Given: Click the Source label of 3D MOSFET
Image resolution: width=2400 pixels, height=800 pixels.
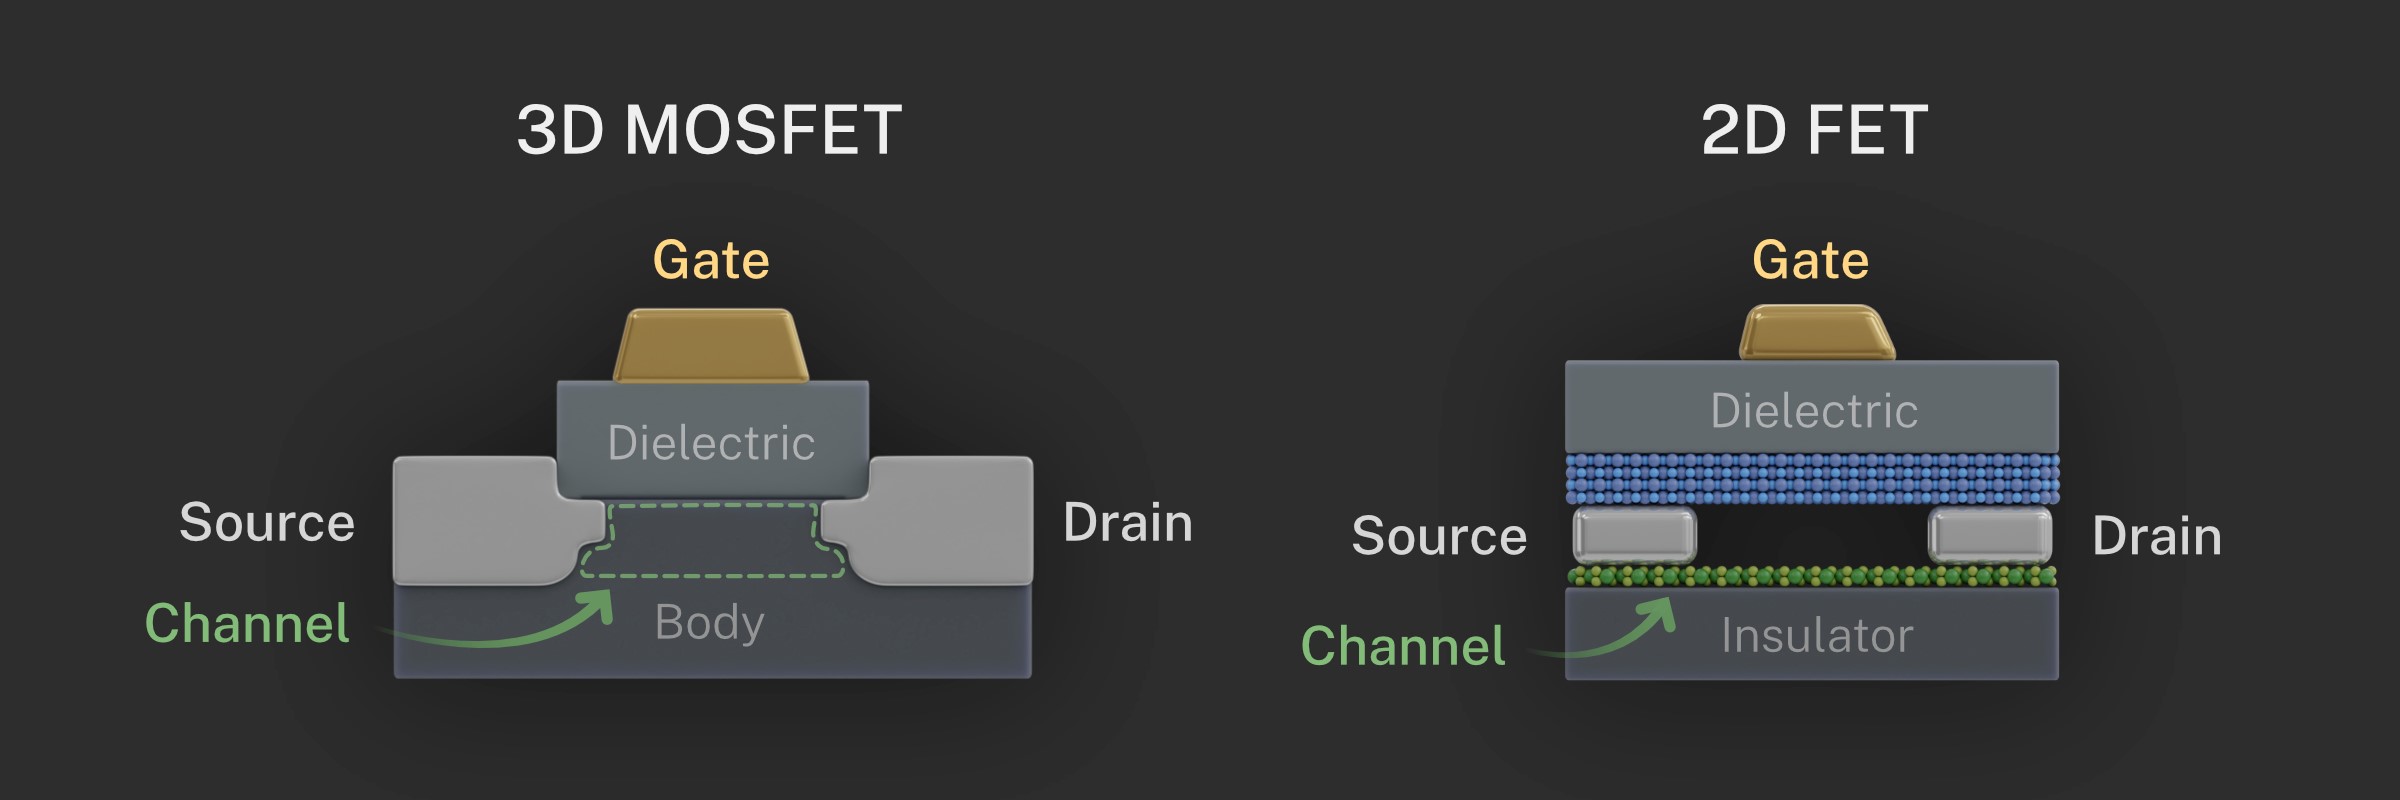Looking at the screenshot, I should tap(267, 522).
